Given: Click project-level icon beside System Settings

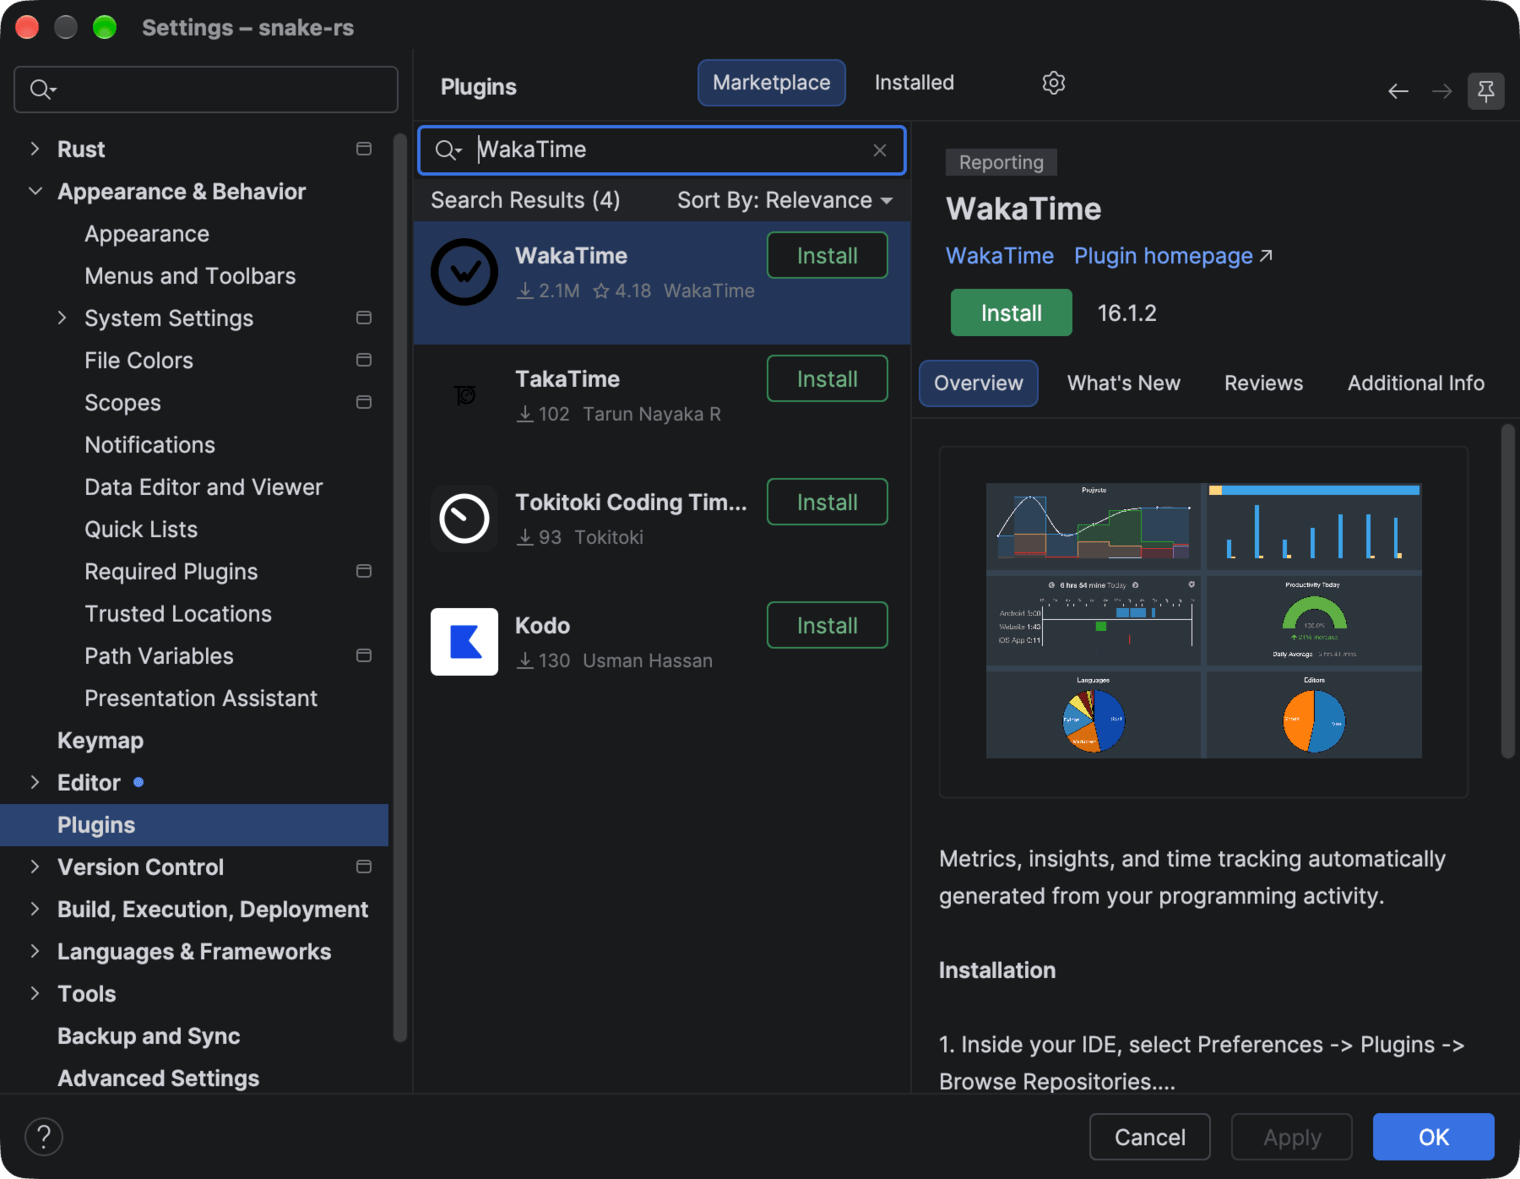Looking at the screenshot, I should pos(364,318).
